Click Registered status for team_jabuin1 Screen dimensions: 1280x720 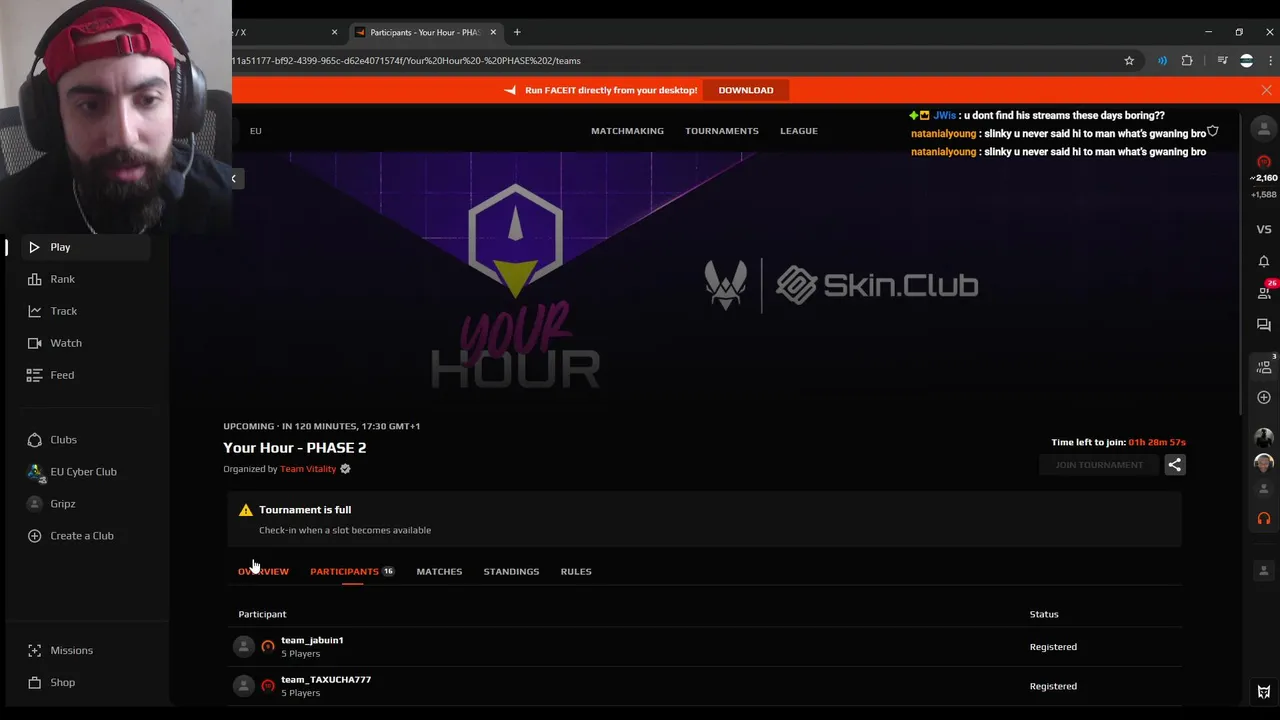pos(1053,647)
